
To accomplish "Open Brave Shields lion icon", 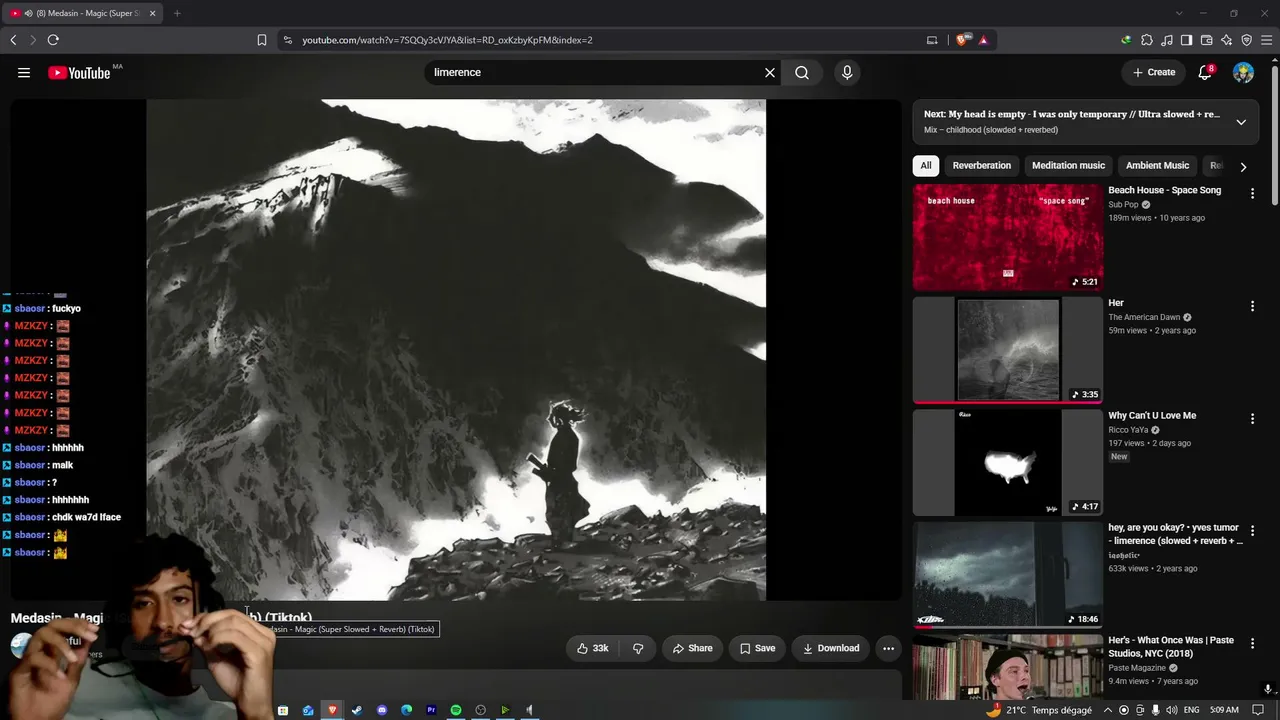I will click(x=963, y=40).
